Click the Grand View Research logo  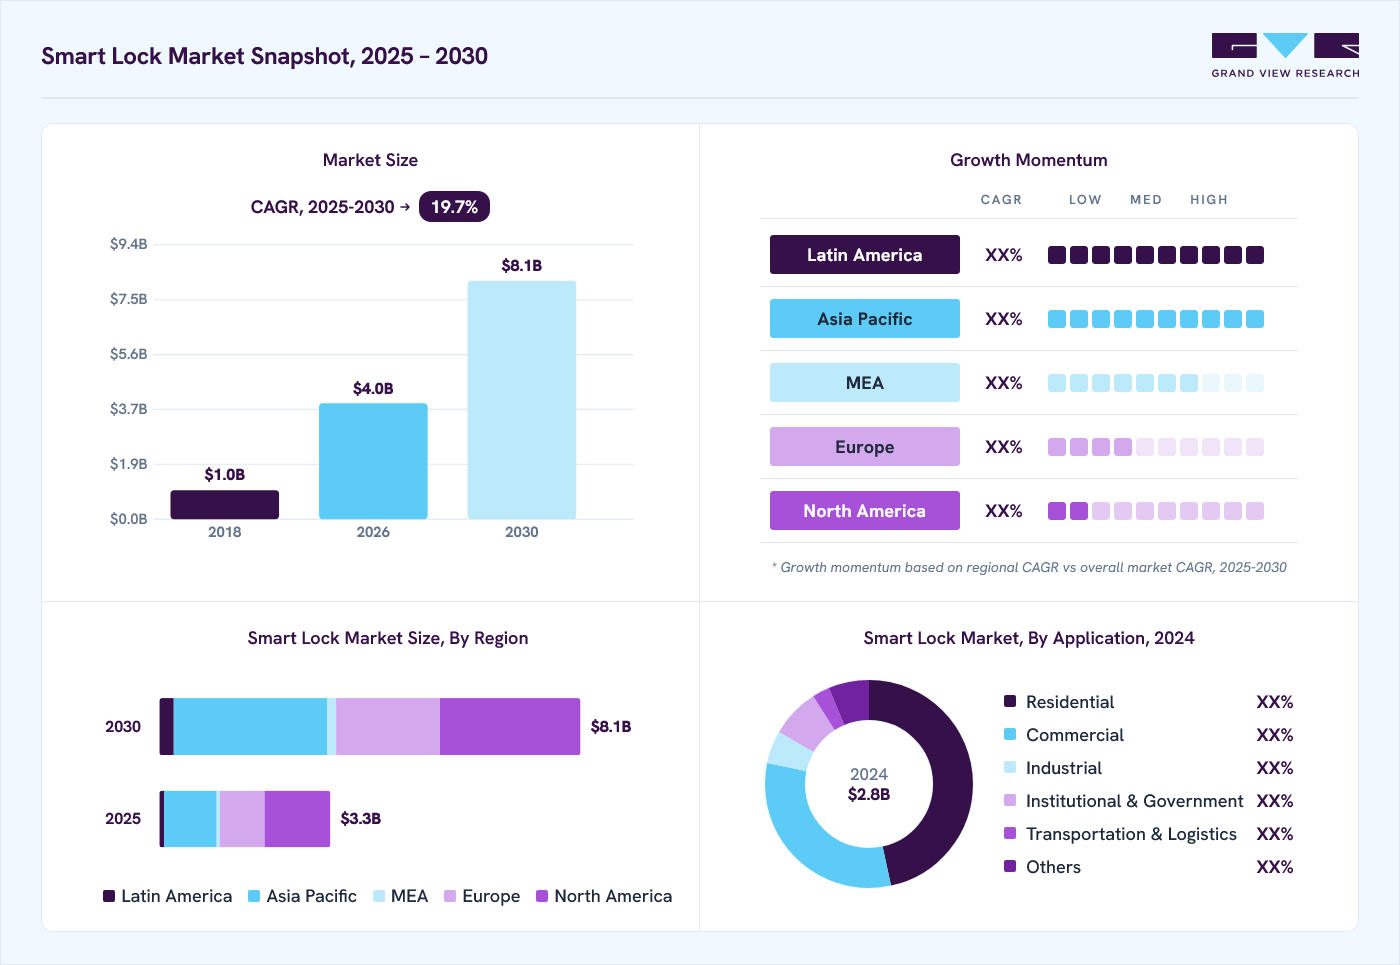coord(1285,56)
